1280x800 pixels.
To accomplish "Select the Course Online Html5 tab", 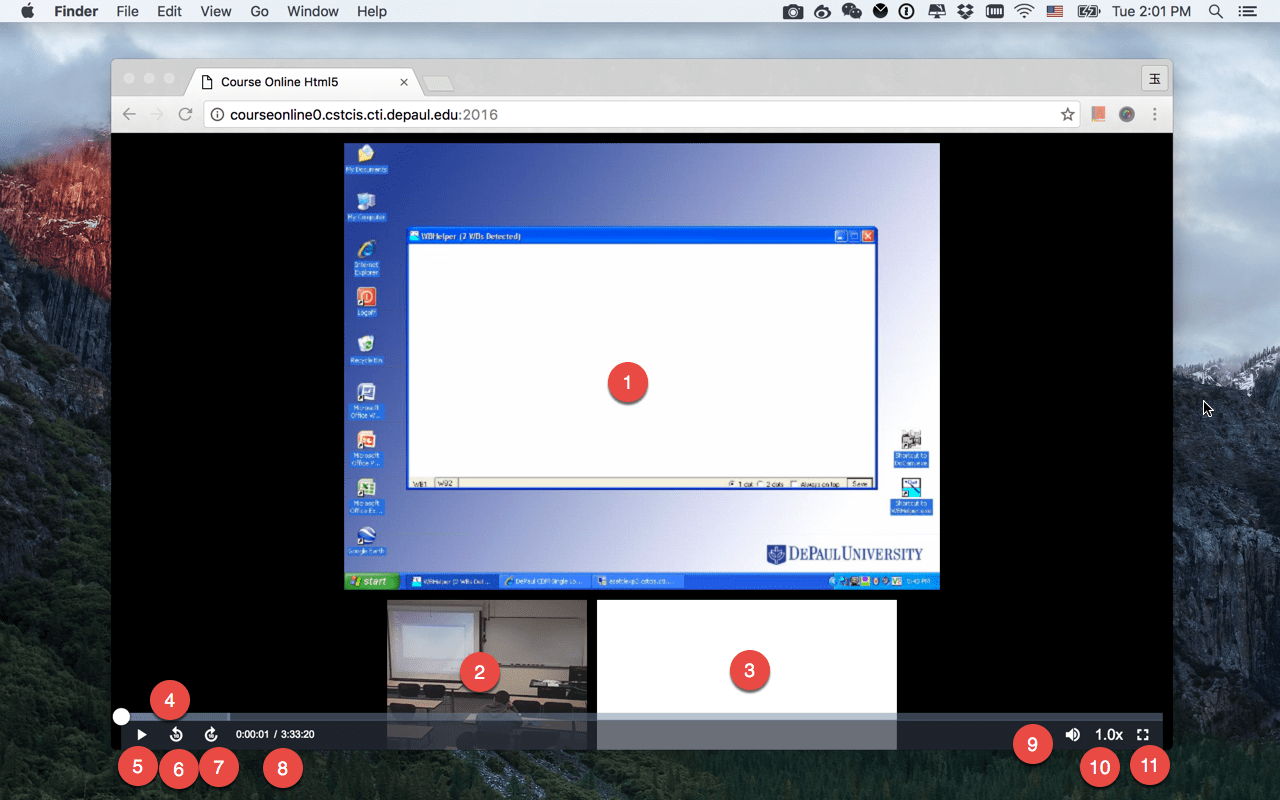I will (304, 82).
